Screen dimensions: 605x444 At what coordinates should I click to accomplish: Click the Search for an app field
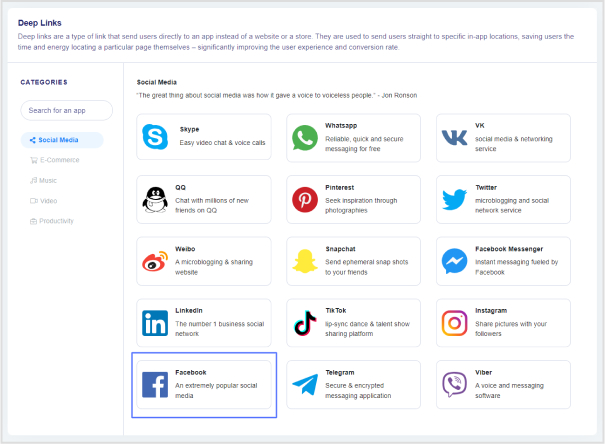[x=66, y=110]
